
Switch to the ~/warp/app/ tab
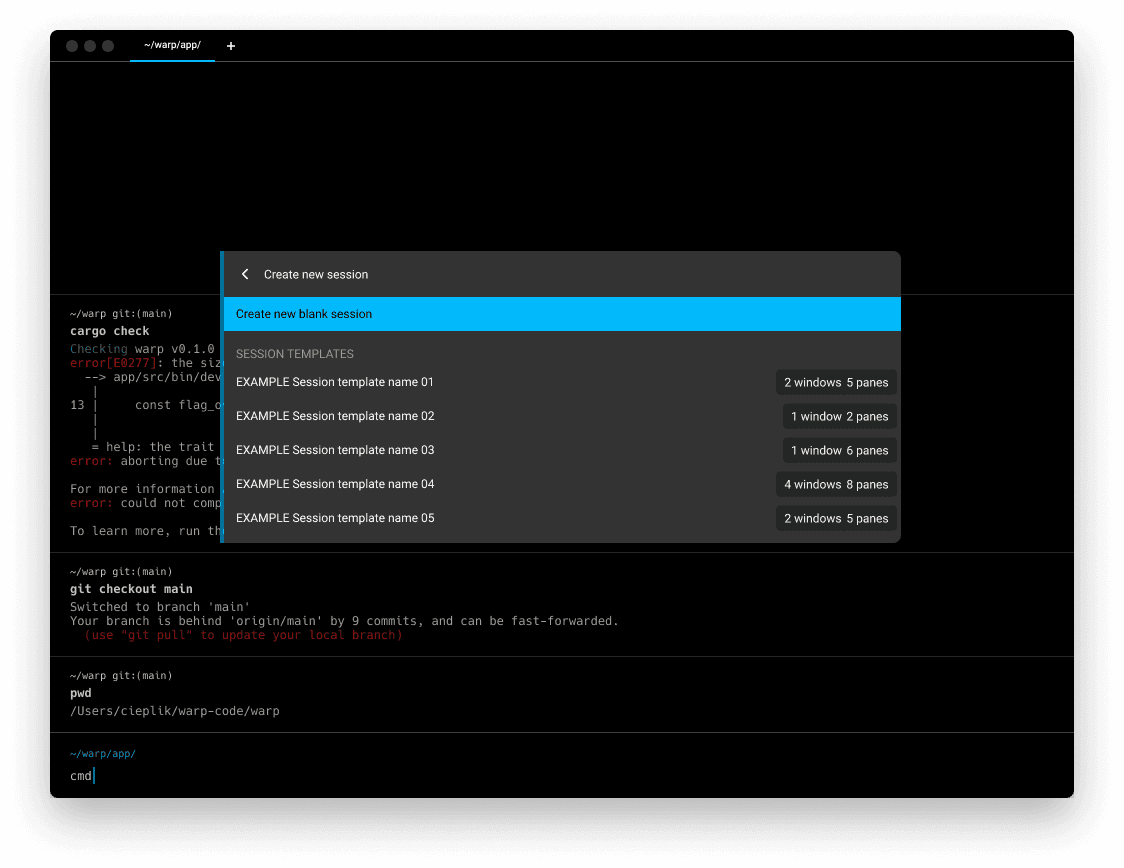172,46
